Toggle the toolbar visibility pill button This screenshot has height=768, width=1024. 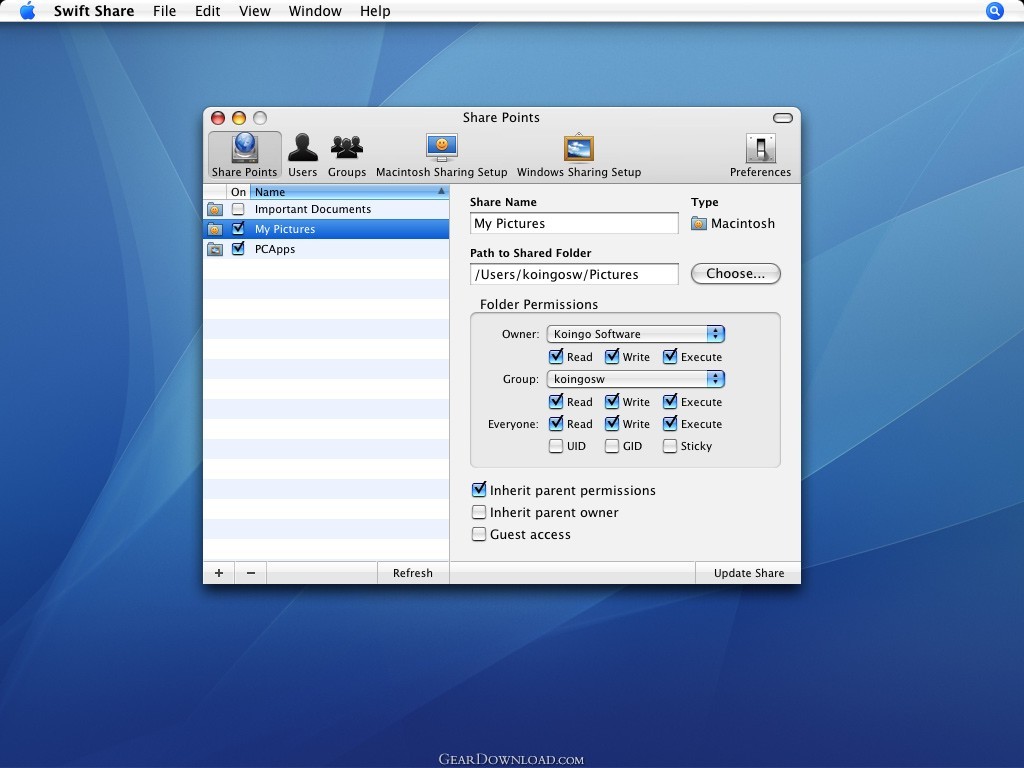(x=782, y=118)
